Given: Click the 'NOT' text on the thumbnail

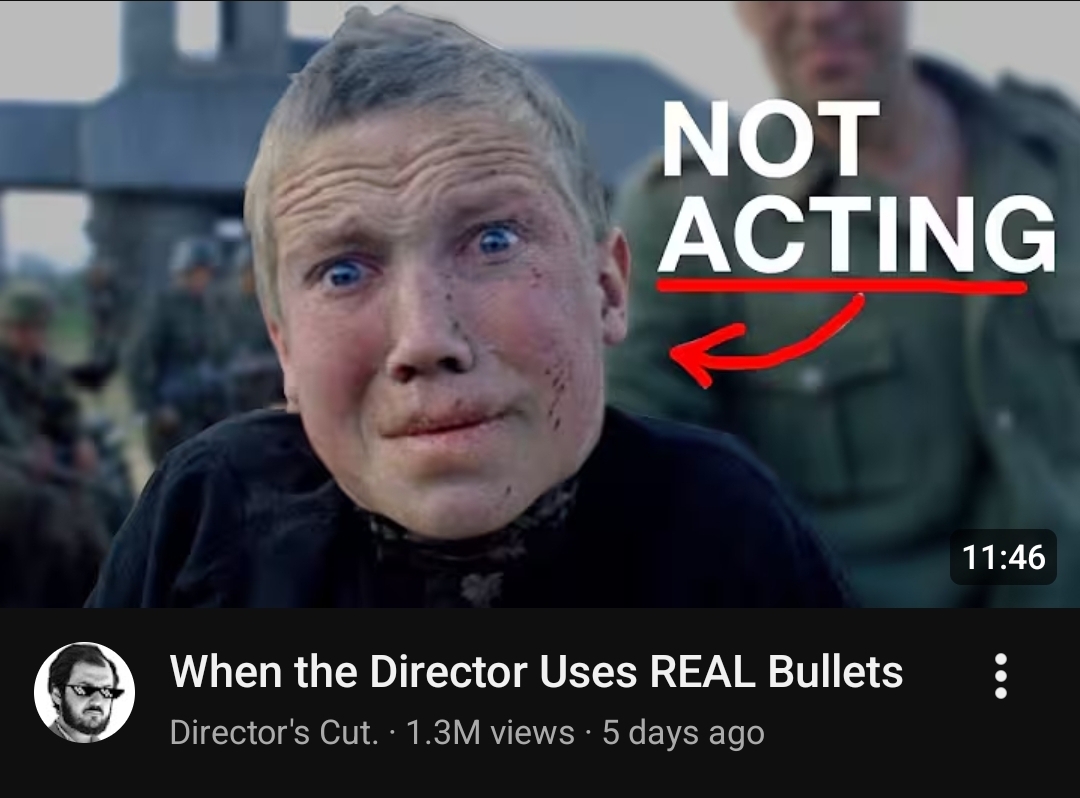Looking at the screenshot, I should pyautogui.click(x=770, y=138).
